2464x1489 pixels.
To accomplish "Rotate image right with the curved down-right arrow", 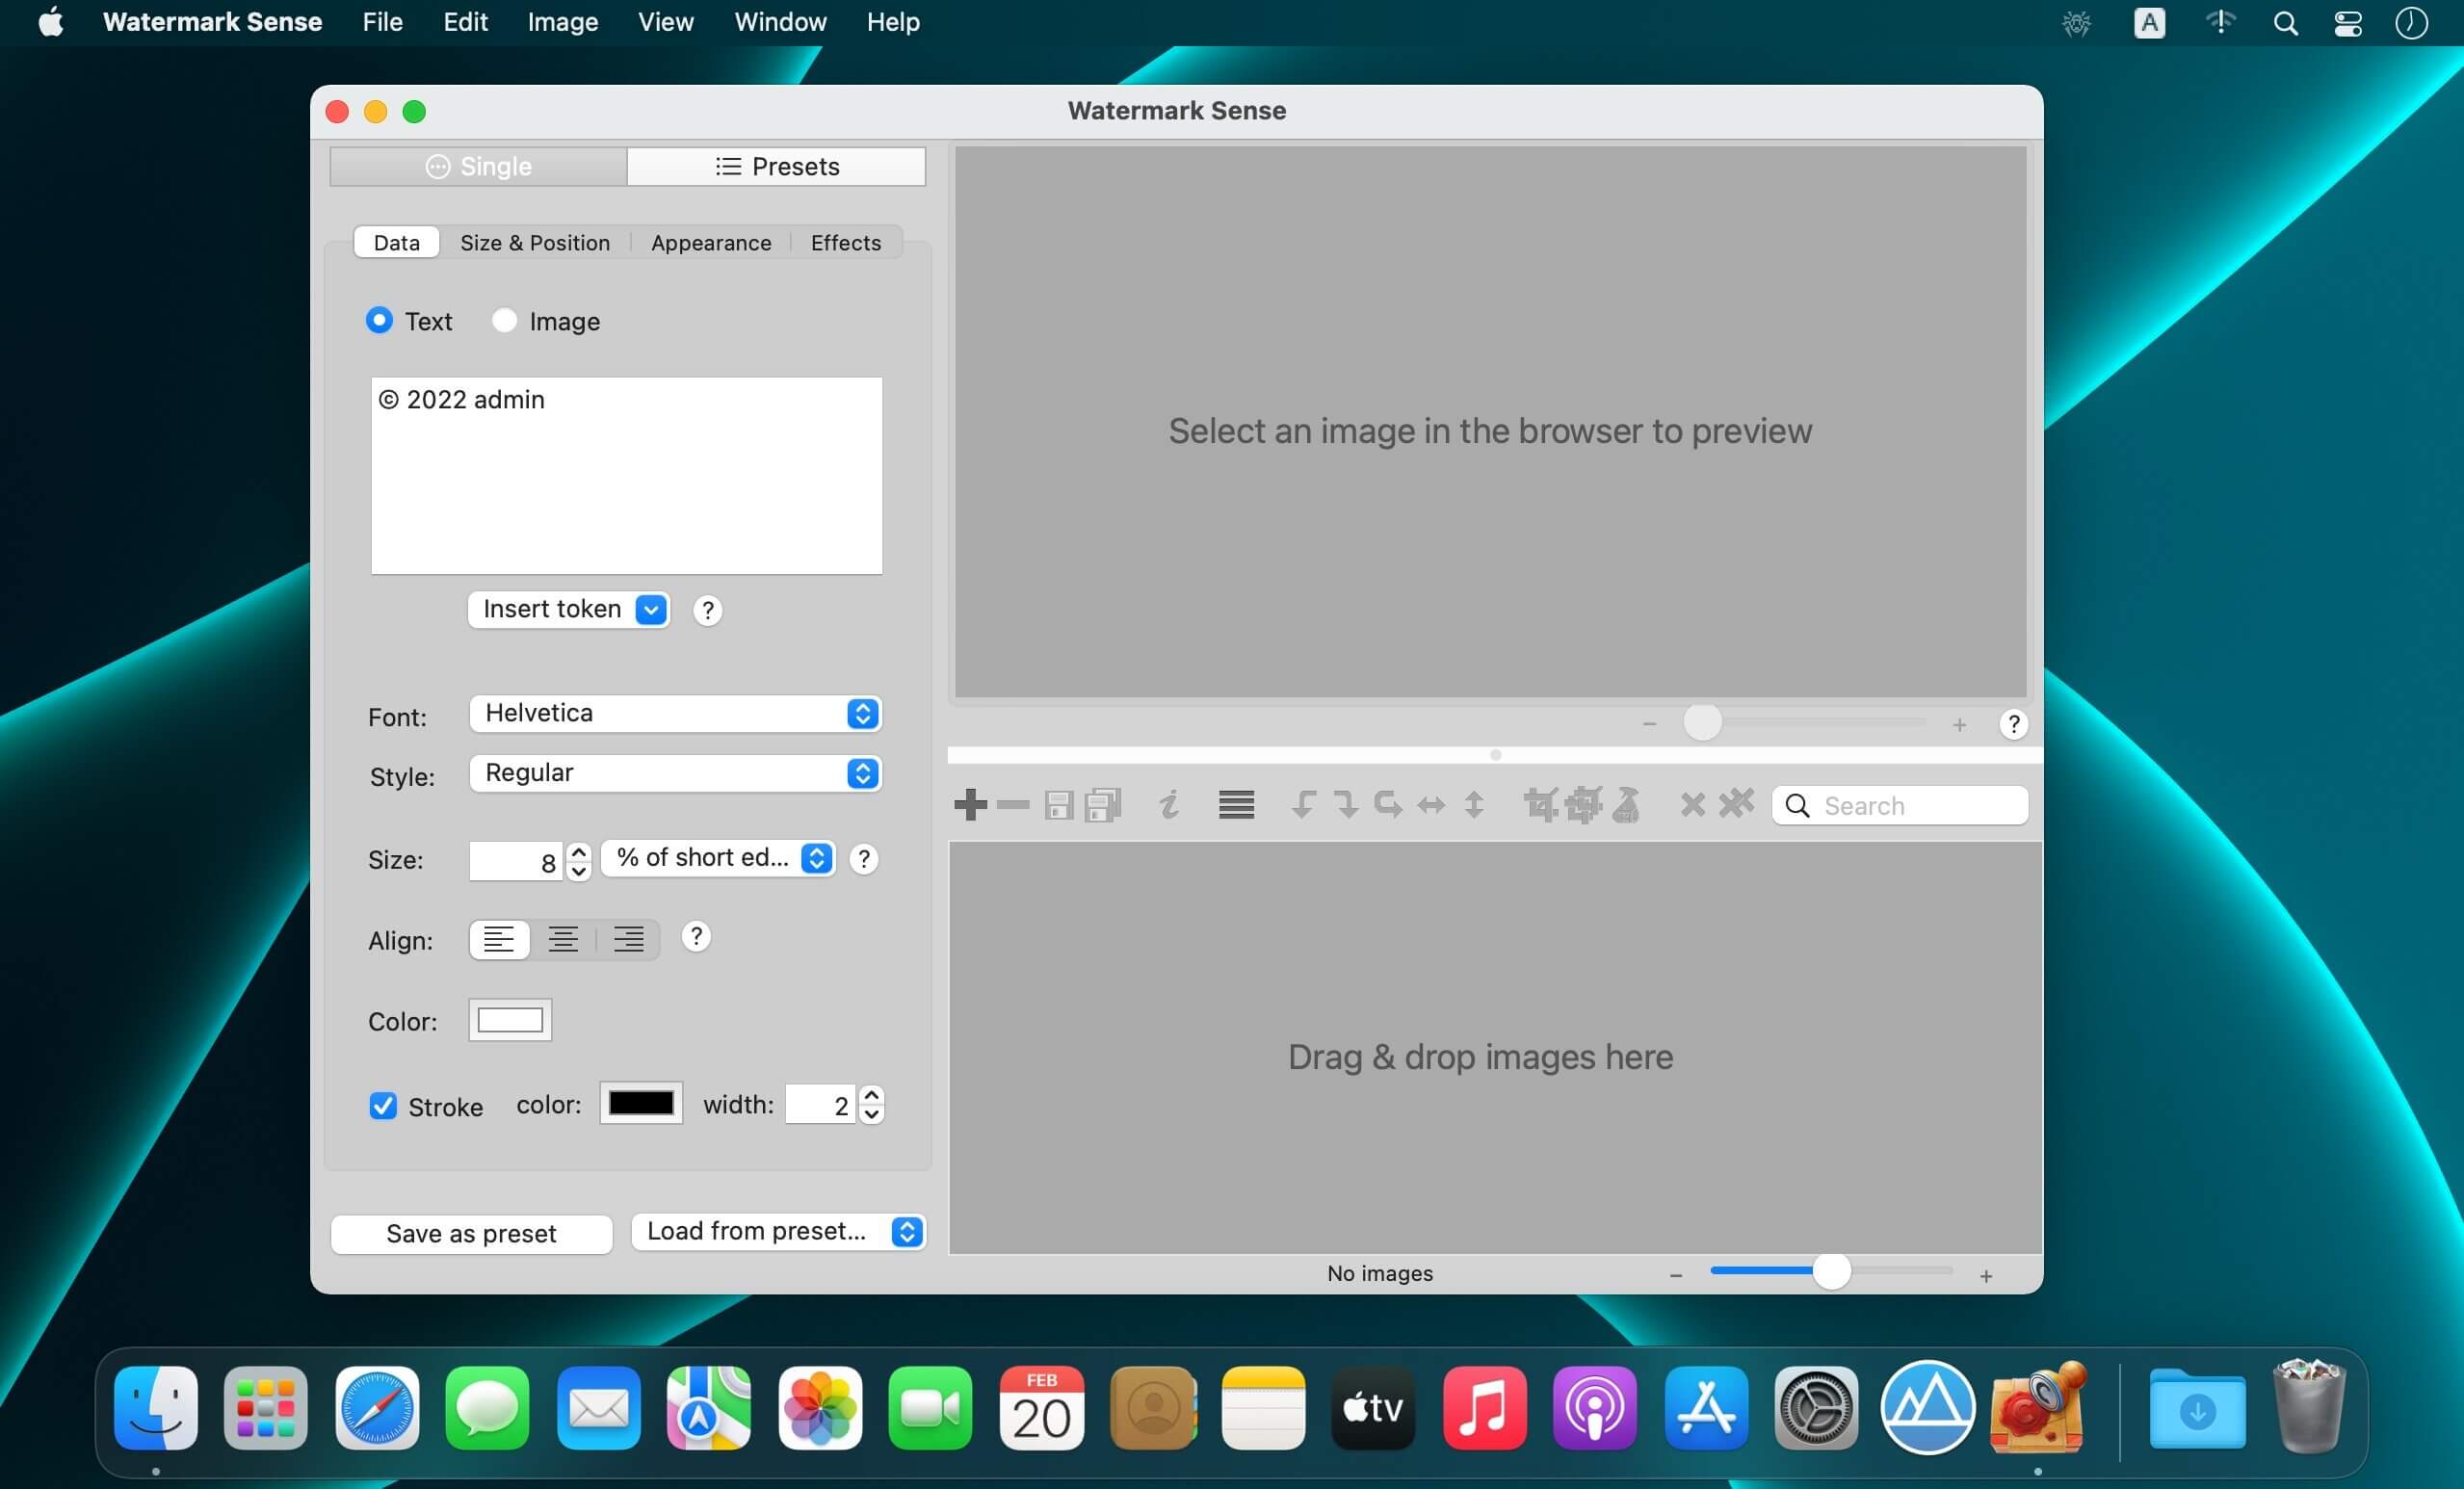I will pos(1346,804).
